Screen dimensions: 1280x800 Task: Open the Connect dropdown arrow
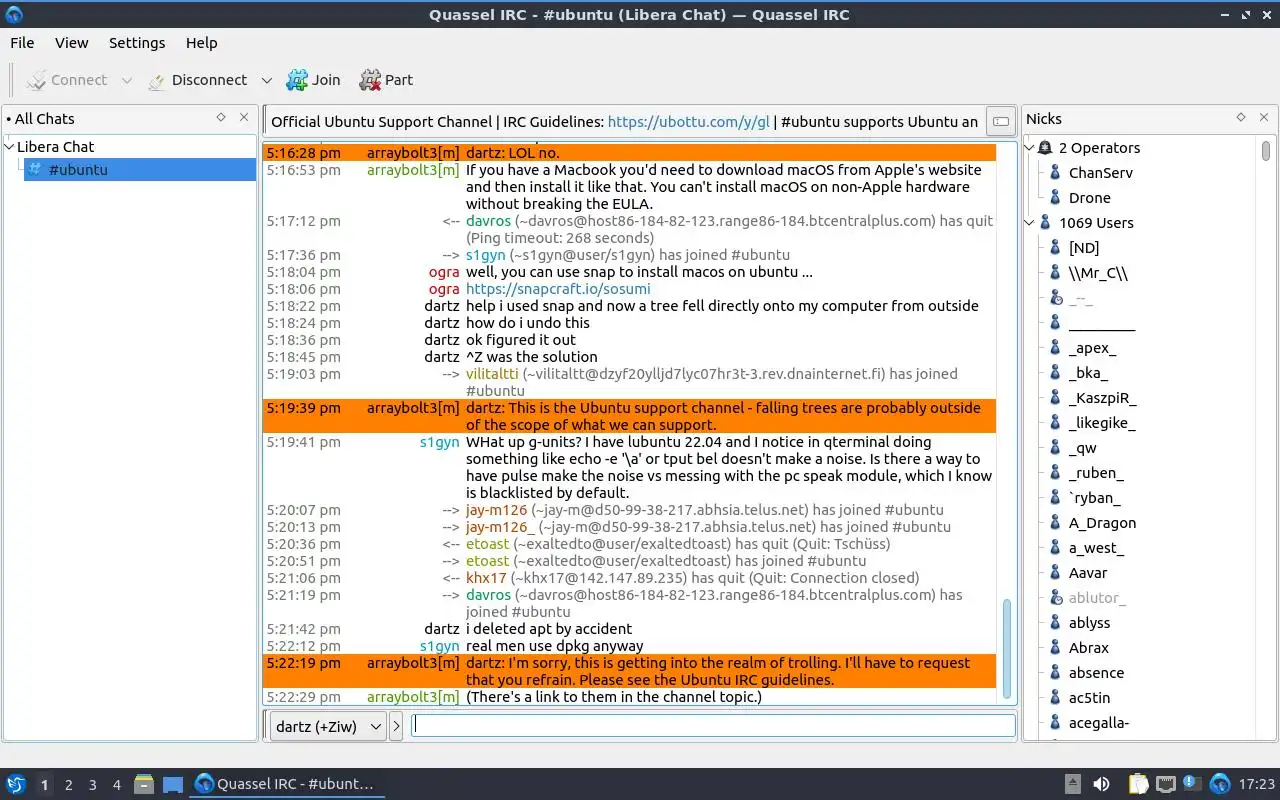126,80
